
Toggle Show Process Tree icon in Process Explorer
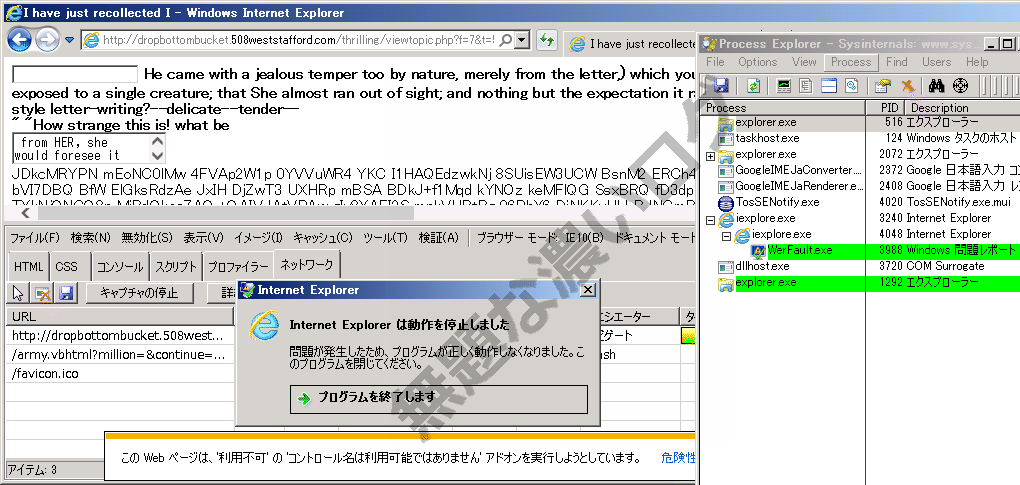tap(805, 85)
